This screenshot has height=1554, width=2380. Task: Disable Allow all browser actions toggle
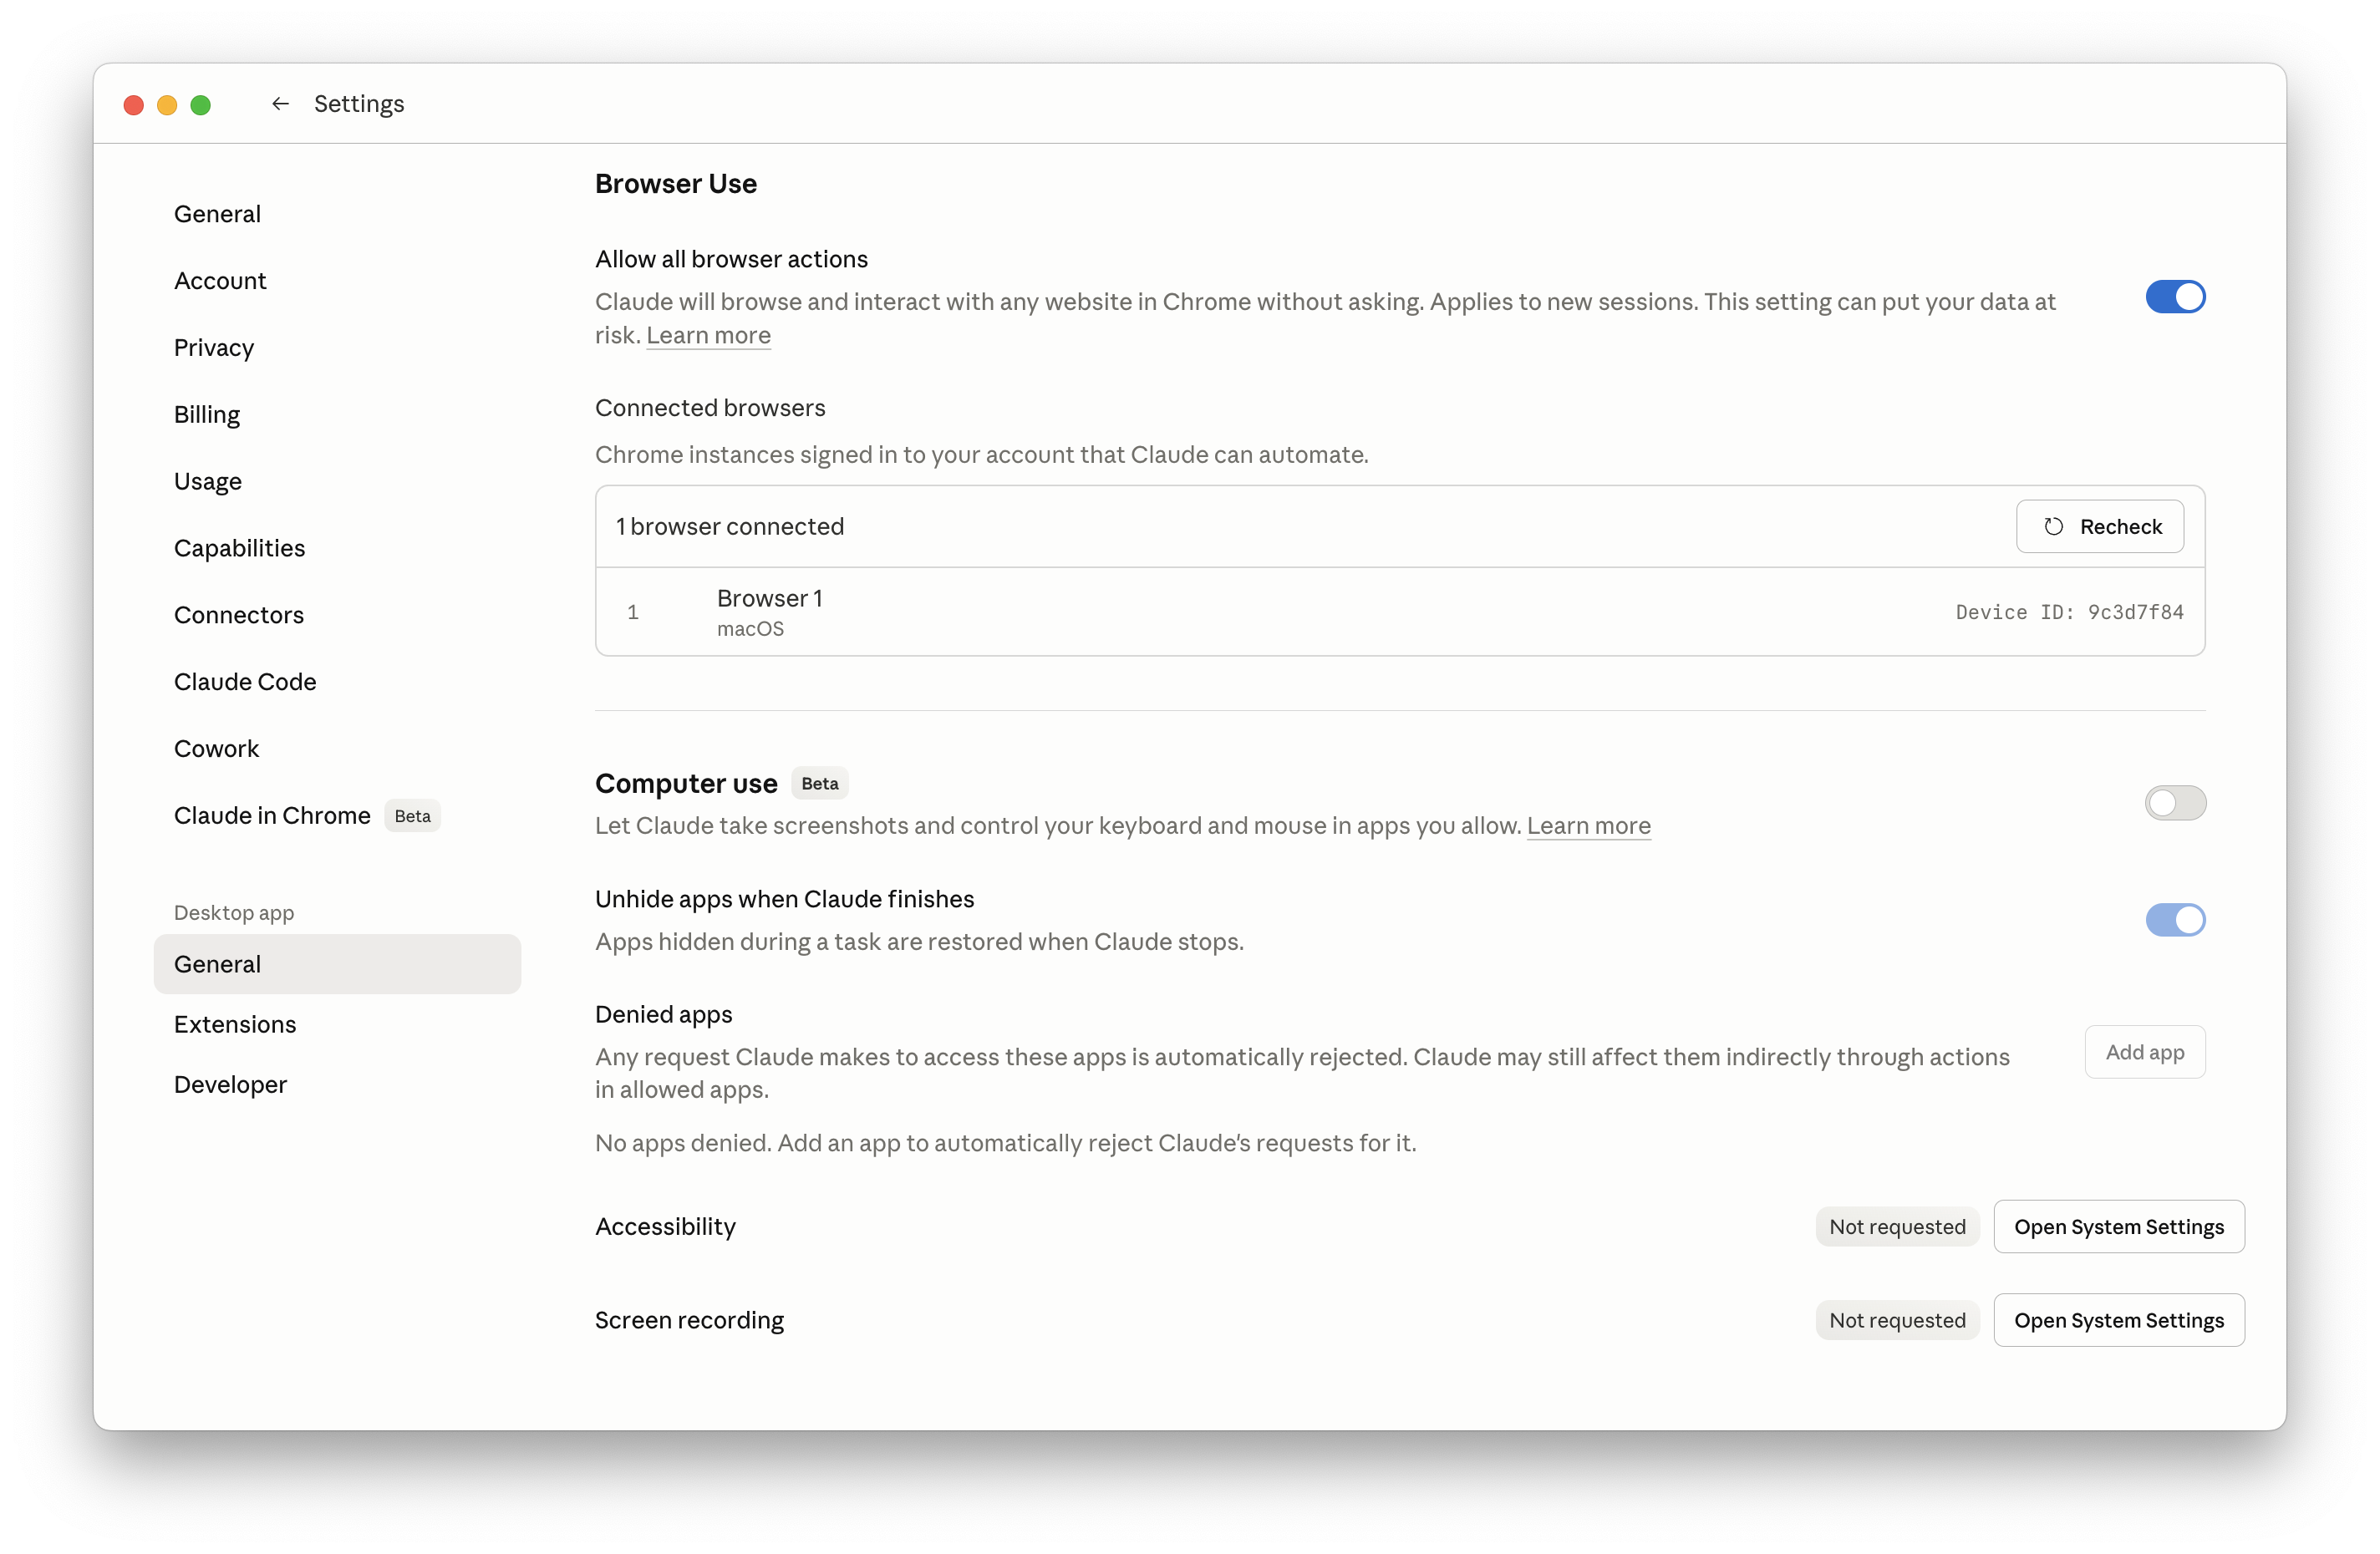pos(2174,297)
